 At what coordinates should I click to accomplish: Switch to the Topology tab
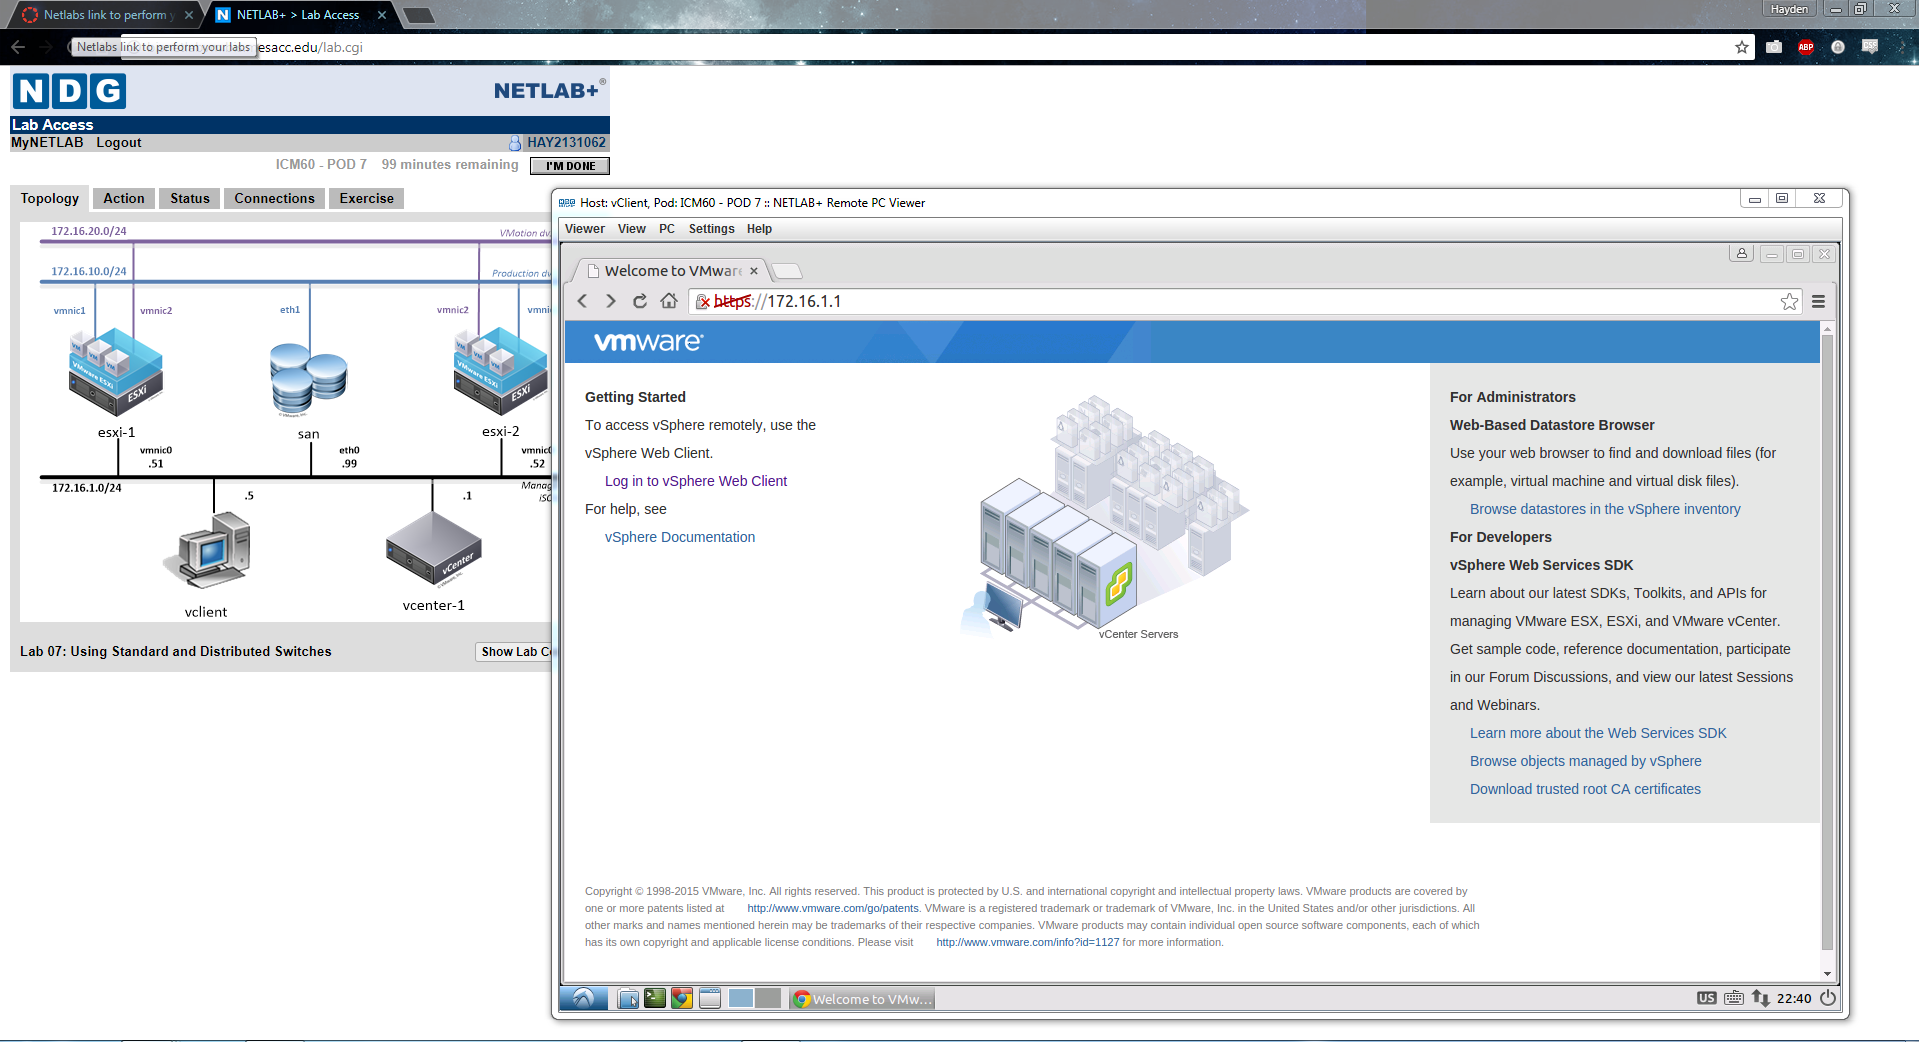coord(50,198)
